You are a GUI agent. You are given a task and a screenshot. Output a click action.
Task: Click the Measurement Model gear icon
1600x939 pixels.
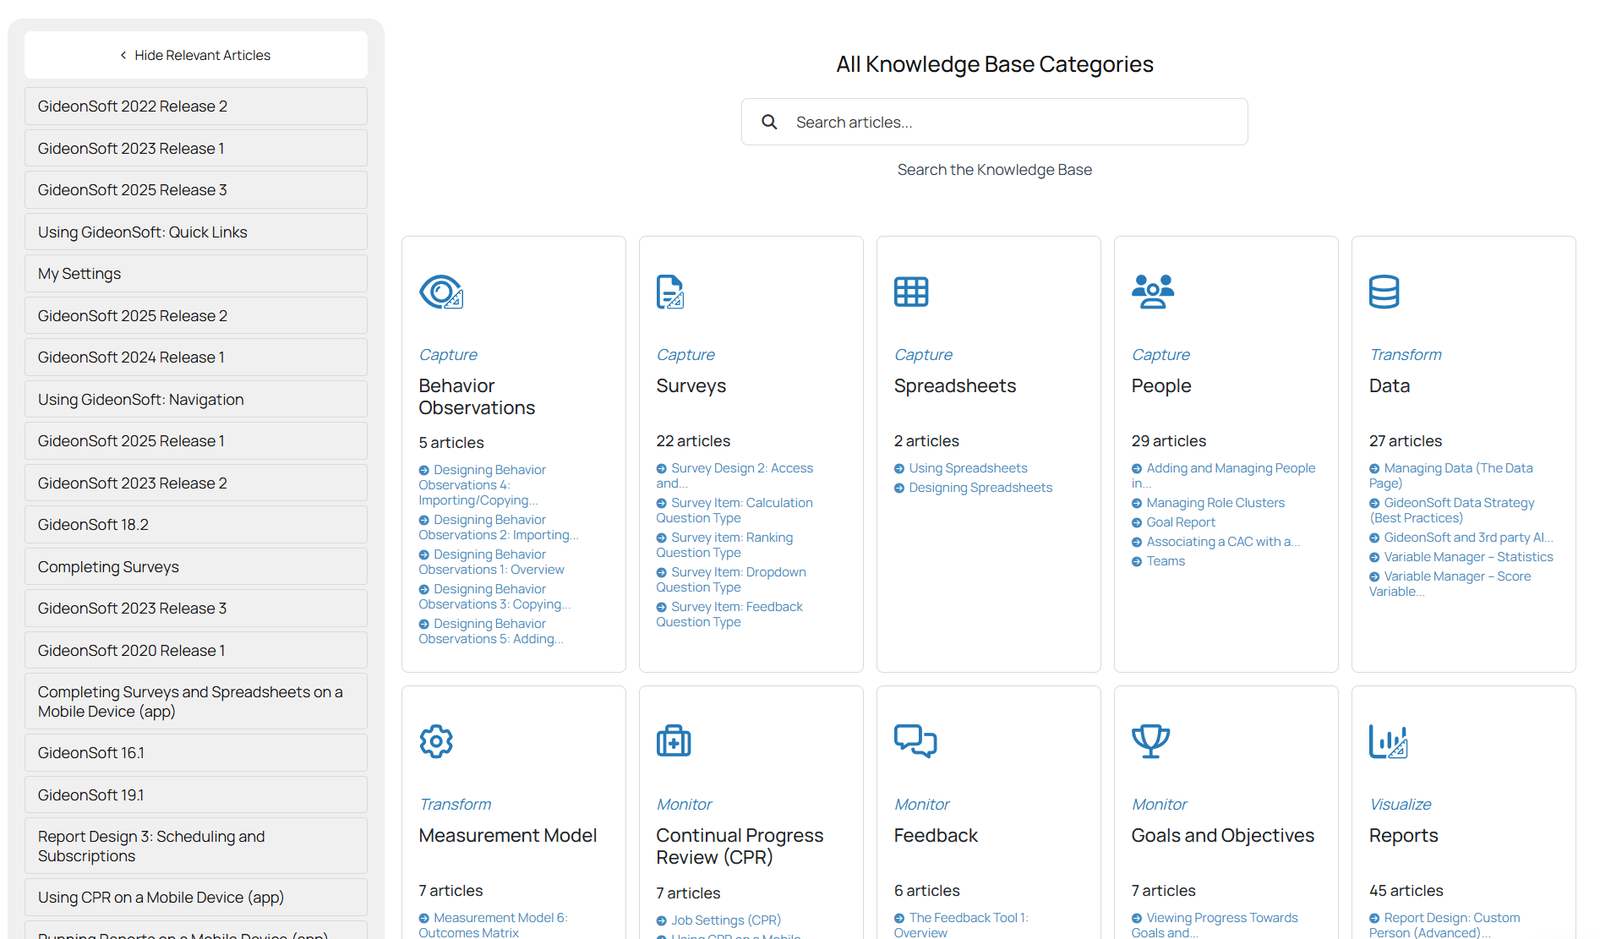click(436, 741)
